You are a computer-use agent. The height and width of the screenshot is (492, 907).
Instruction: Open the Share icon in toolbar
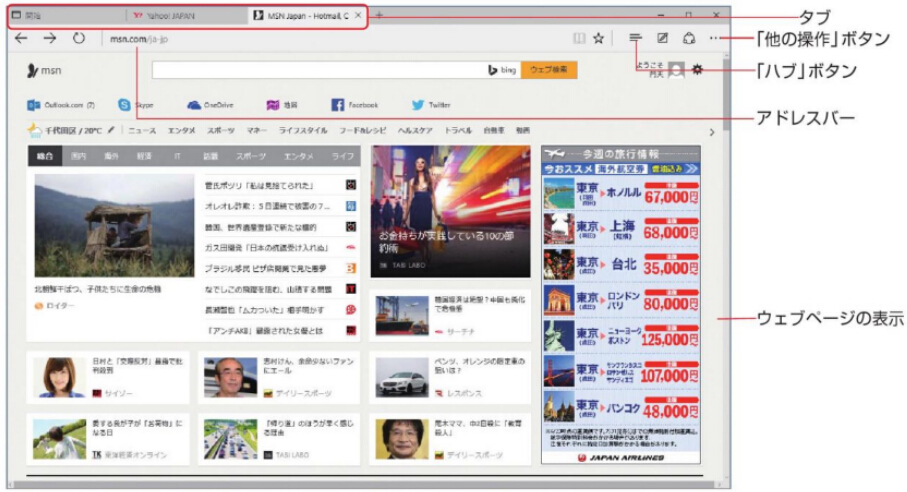point(689,38)
